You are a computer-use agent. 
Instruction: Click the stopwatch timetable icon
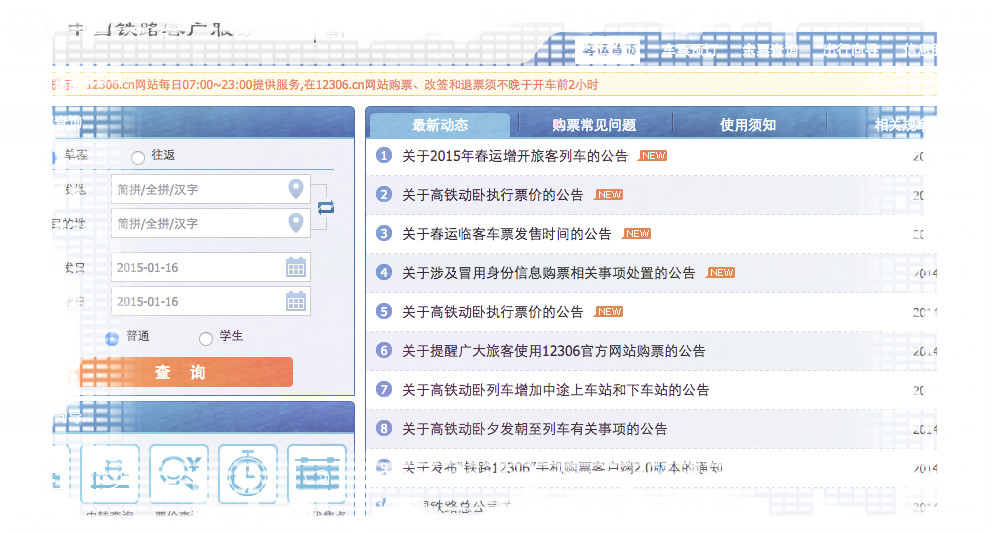click(247, 473)
